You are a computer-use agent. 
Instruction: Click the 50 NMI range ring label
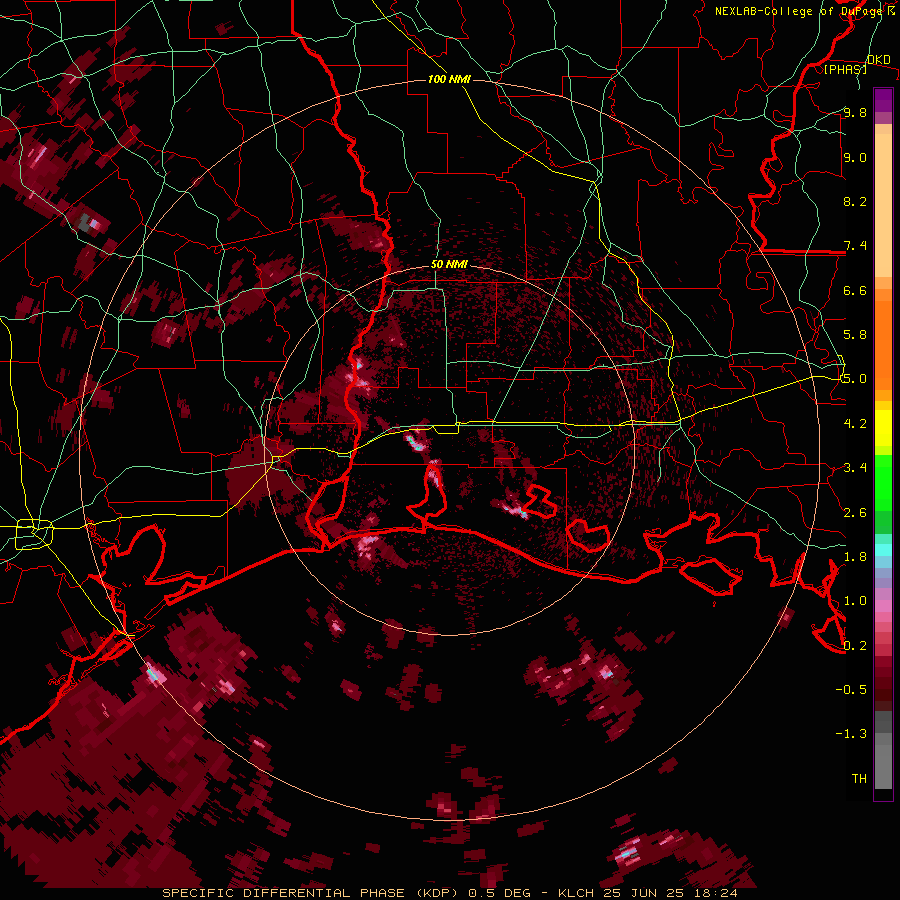click(449, 265)
